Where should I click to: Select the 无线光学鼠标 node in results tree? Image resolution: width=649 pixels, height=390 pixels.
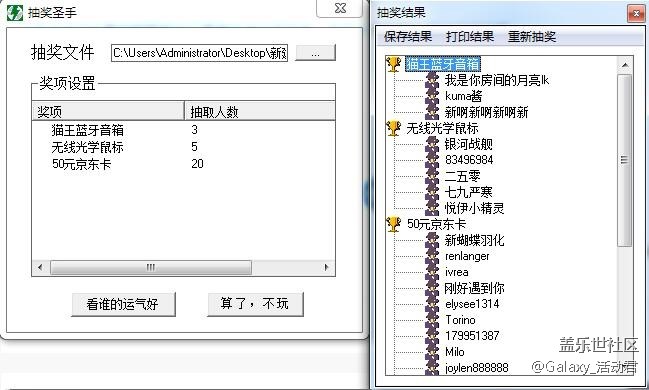click(442, 128)
